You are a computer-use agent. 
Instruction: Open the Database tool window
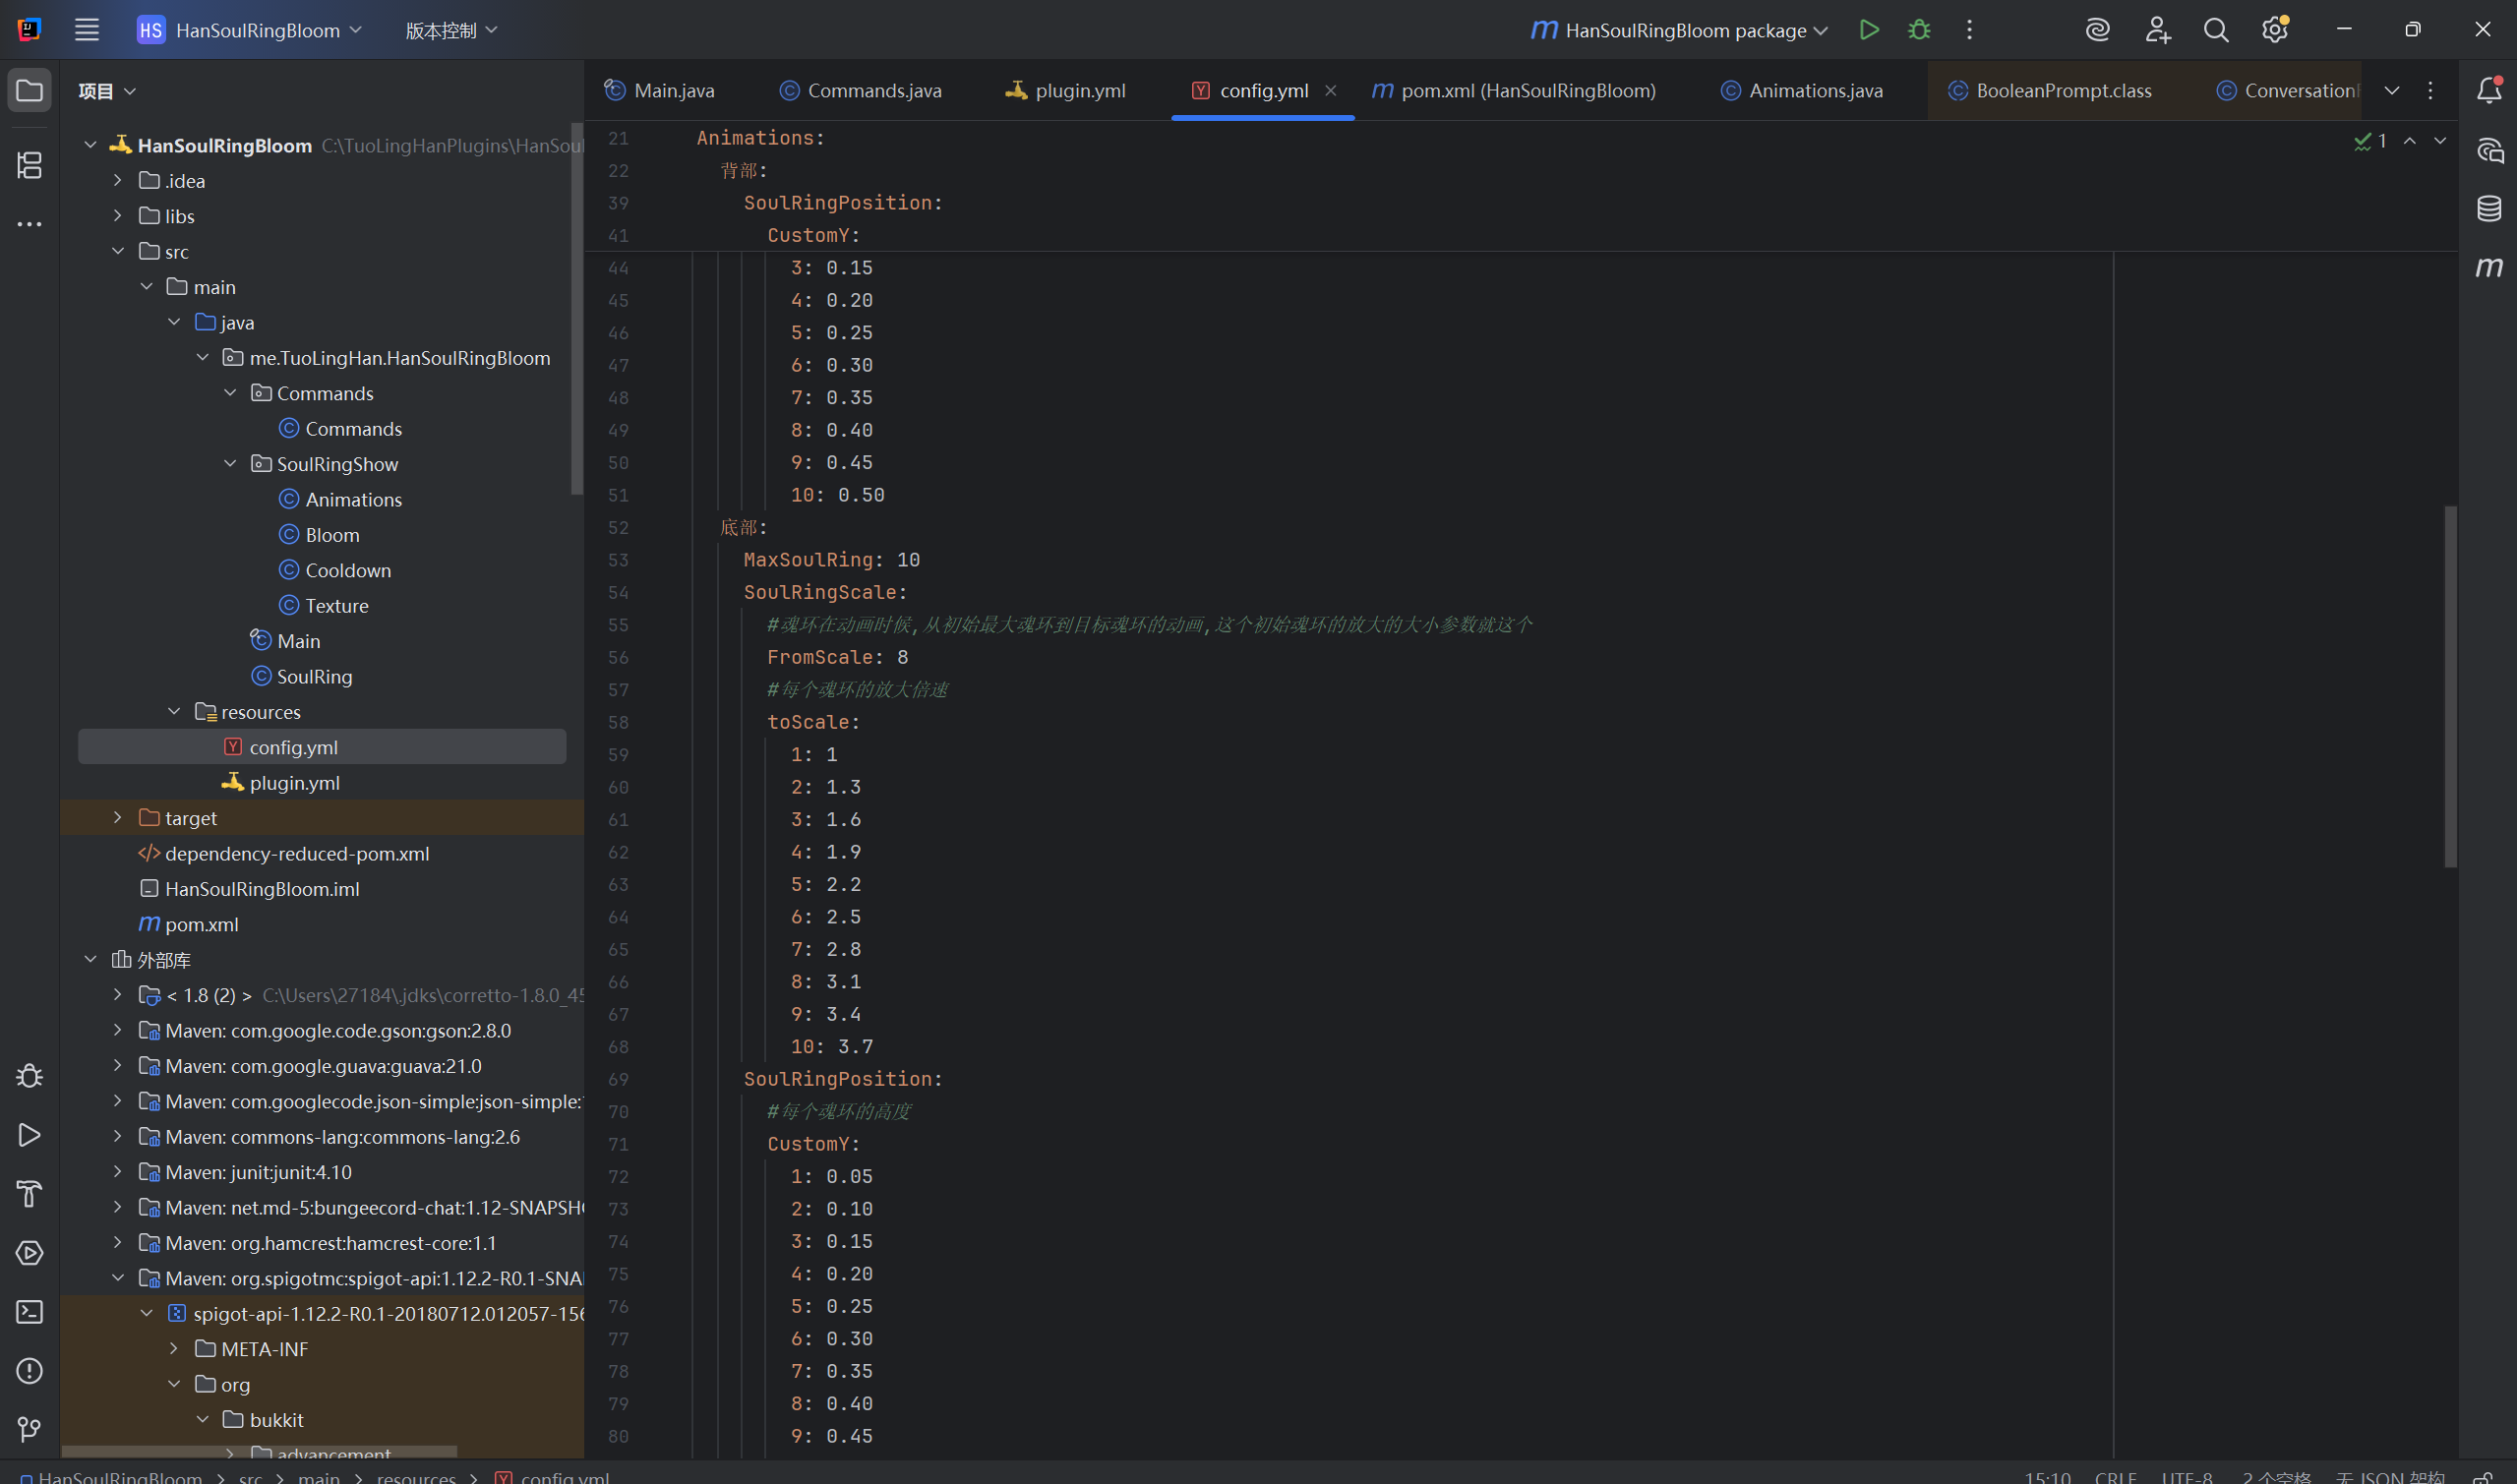tap(2489, 209)
